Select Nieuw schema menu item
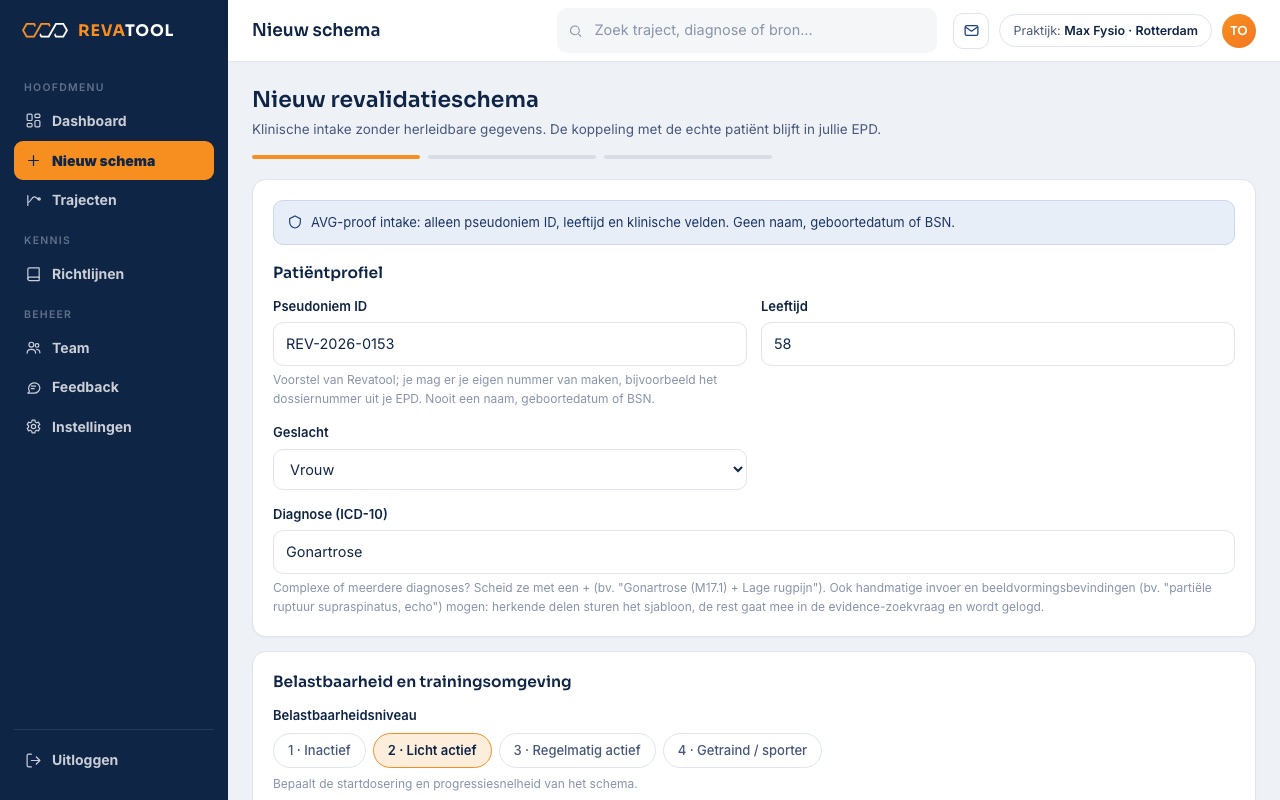1280x800 pixels. [114, 161]
